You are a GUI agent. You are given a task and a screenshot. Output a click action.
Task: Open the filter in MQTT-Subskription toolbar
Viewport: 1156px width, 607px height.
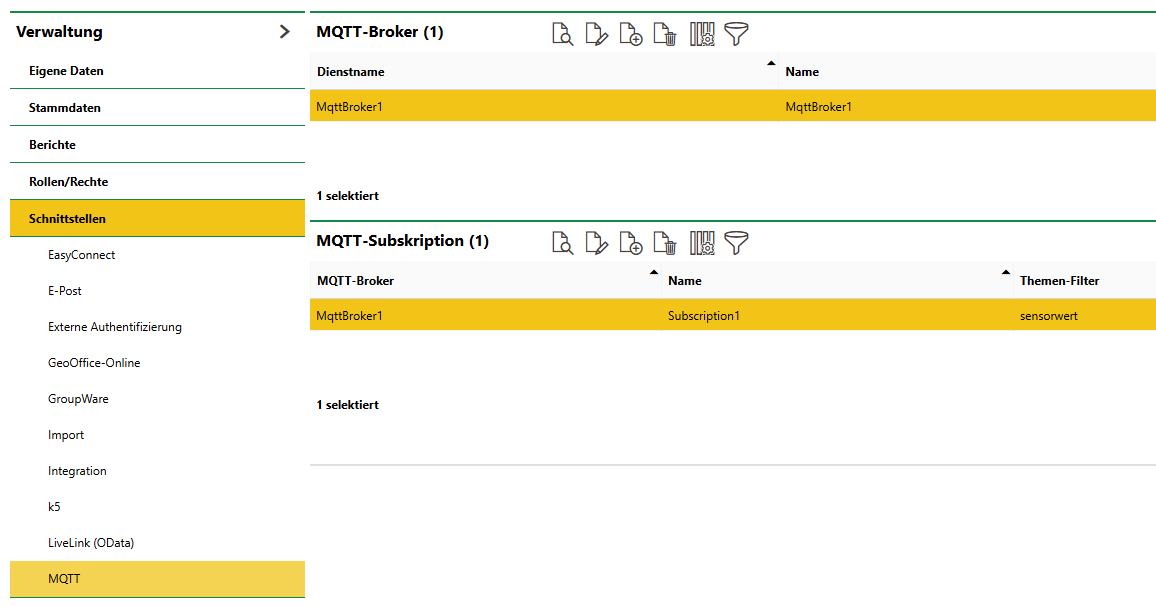click(x=736, y=243)
